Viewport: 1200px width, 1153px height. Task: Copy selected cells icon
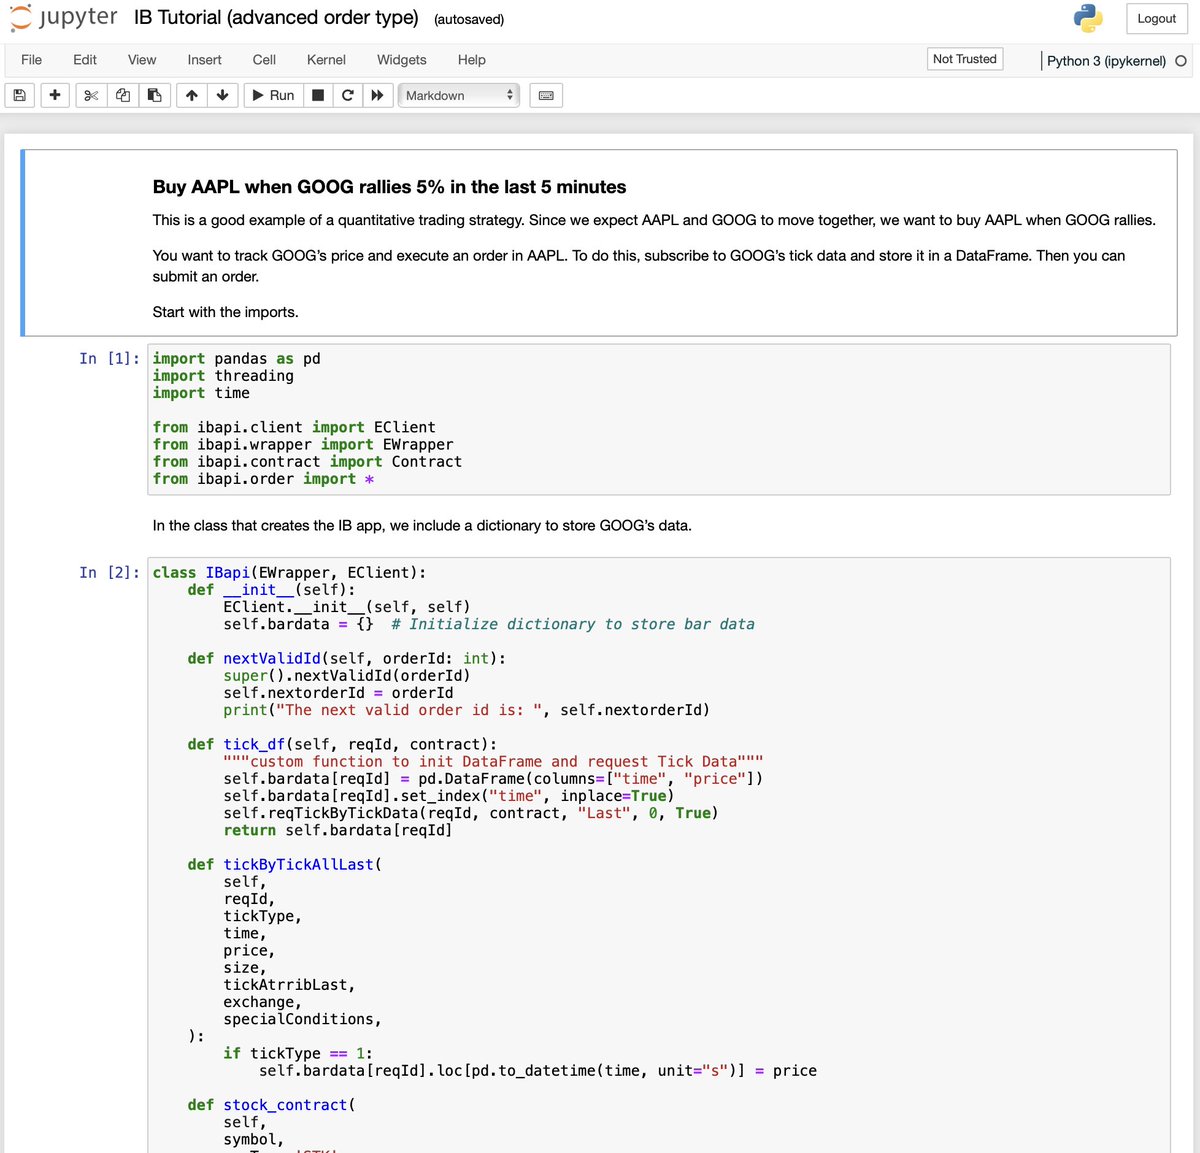point(123,95)
